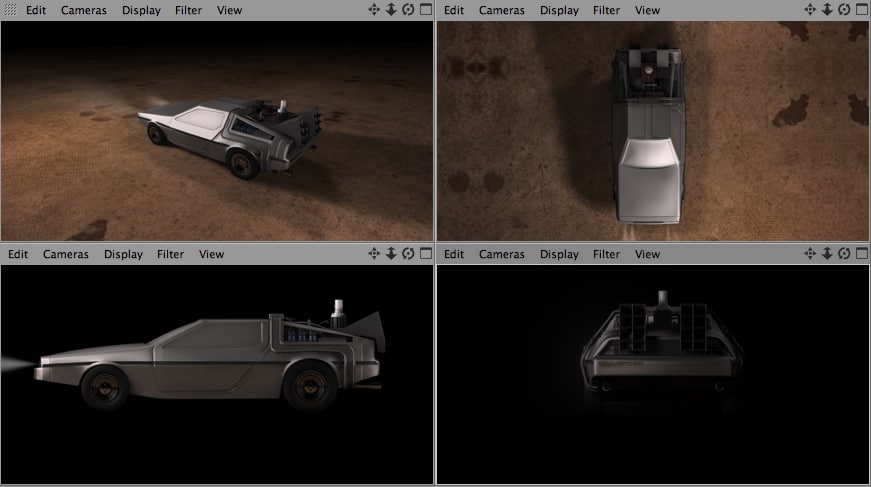This screenshot has height=487, width=871.
Task: Click the rotate camera icon in the side-view viewport
Action: coord(408,254)
